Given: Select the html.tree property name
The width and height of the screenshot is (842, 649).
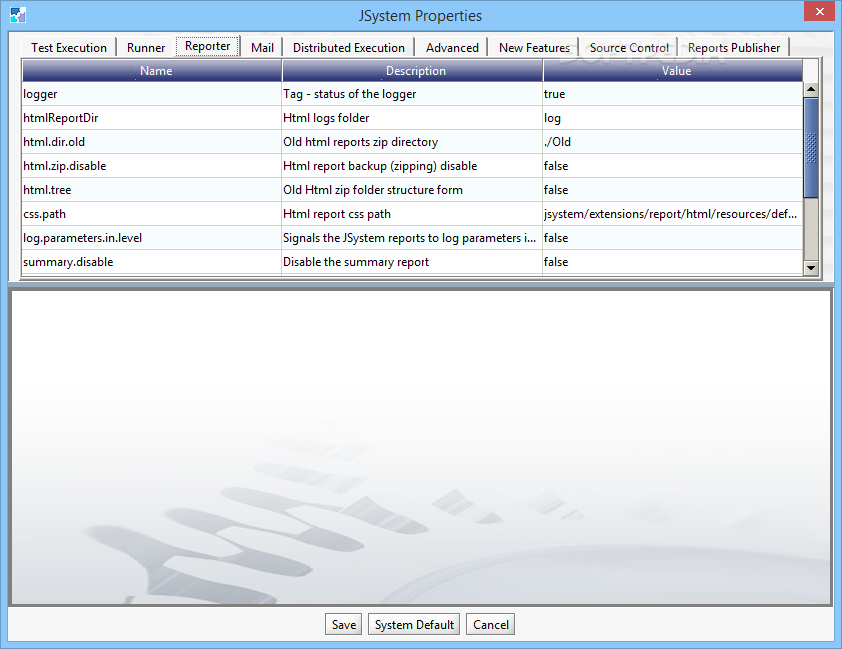Looking at the screenshot, I should pyautogui.click(x=152, y=190).
